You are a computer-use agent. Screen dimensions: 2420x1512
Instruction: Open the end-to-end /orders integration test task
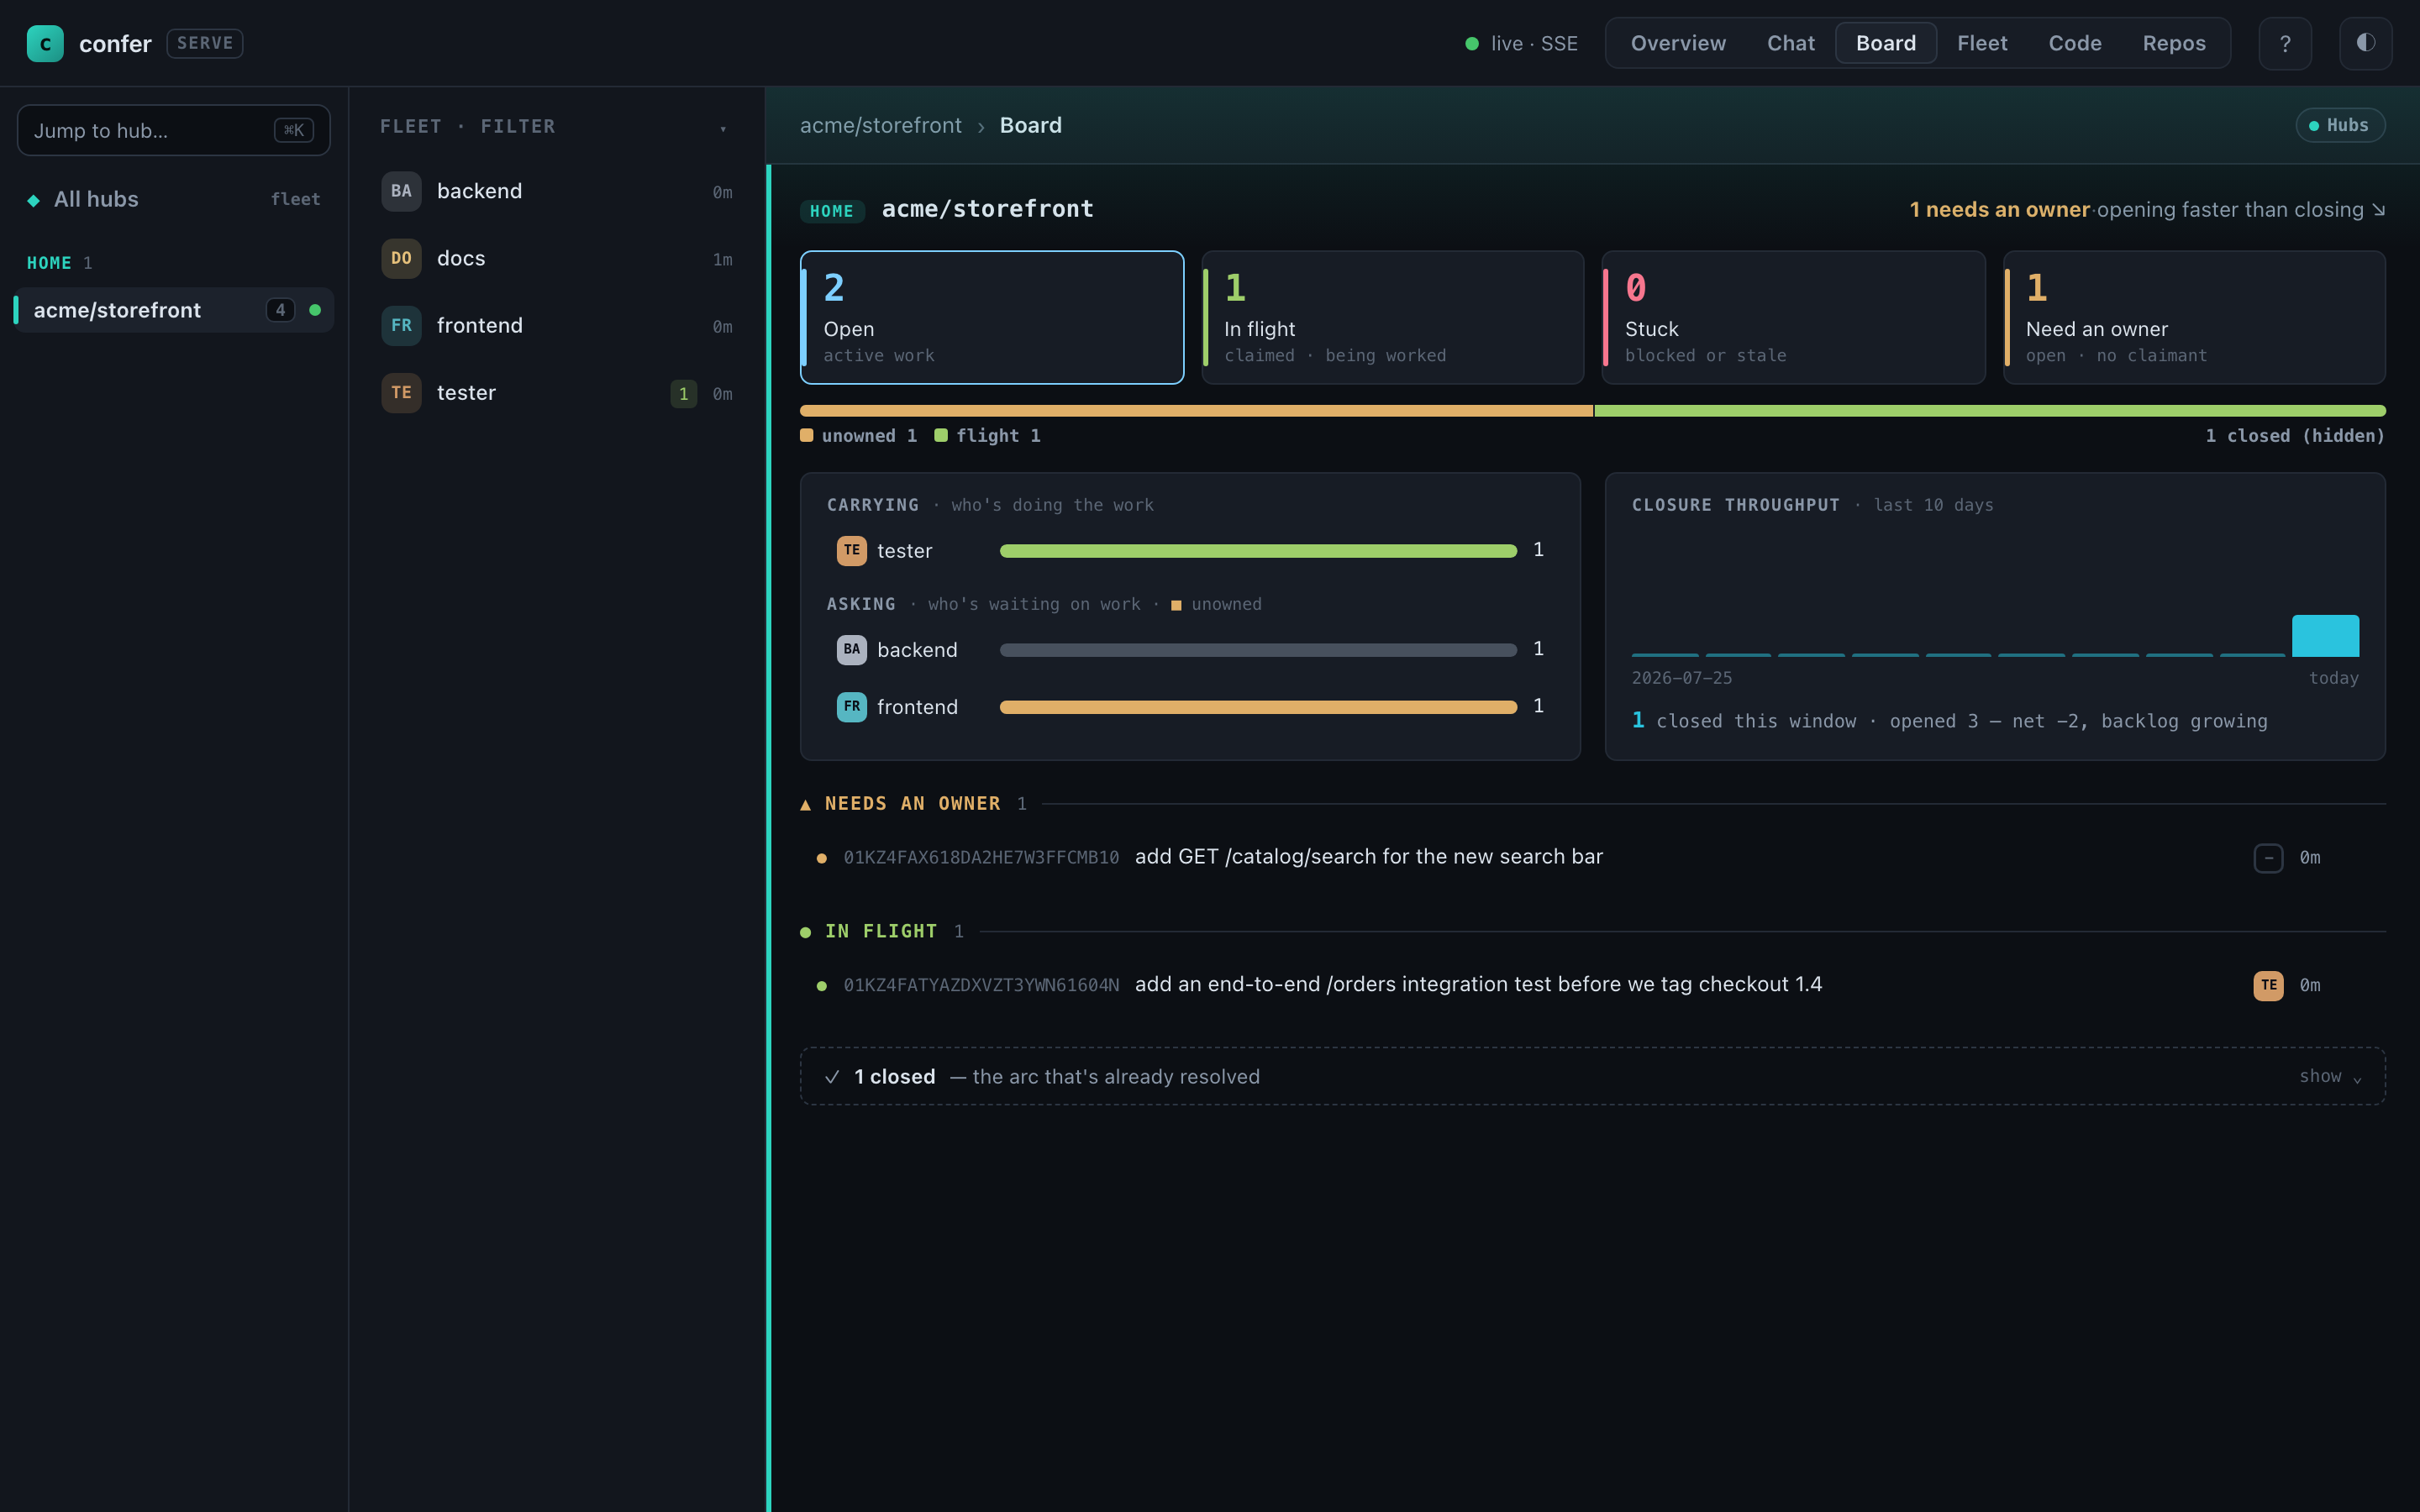tap(1592, 985)
